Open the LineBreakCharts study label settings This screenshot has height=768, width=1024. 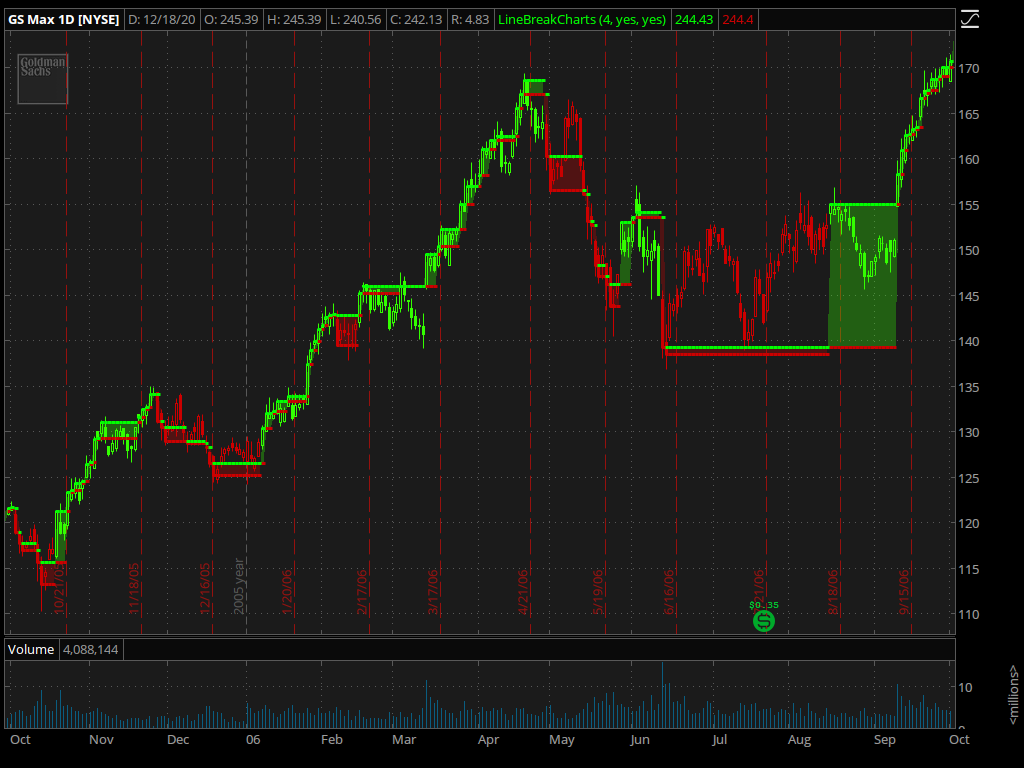pos(583,19)
